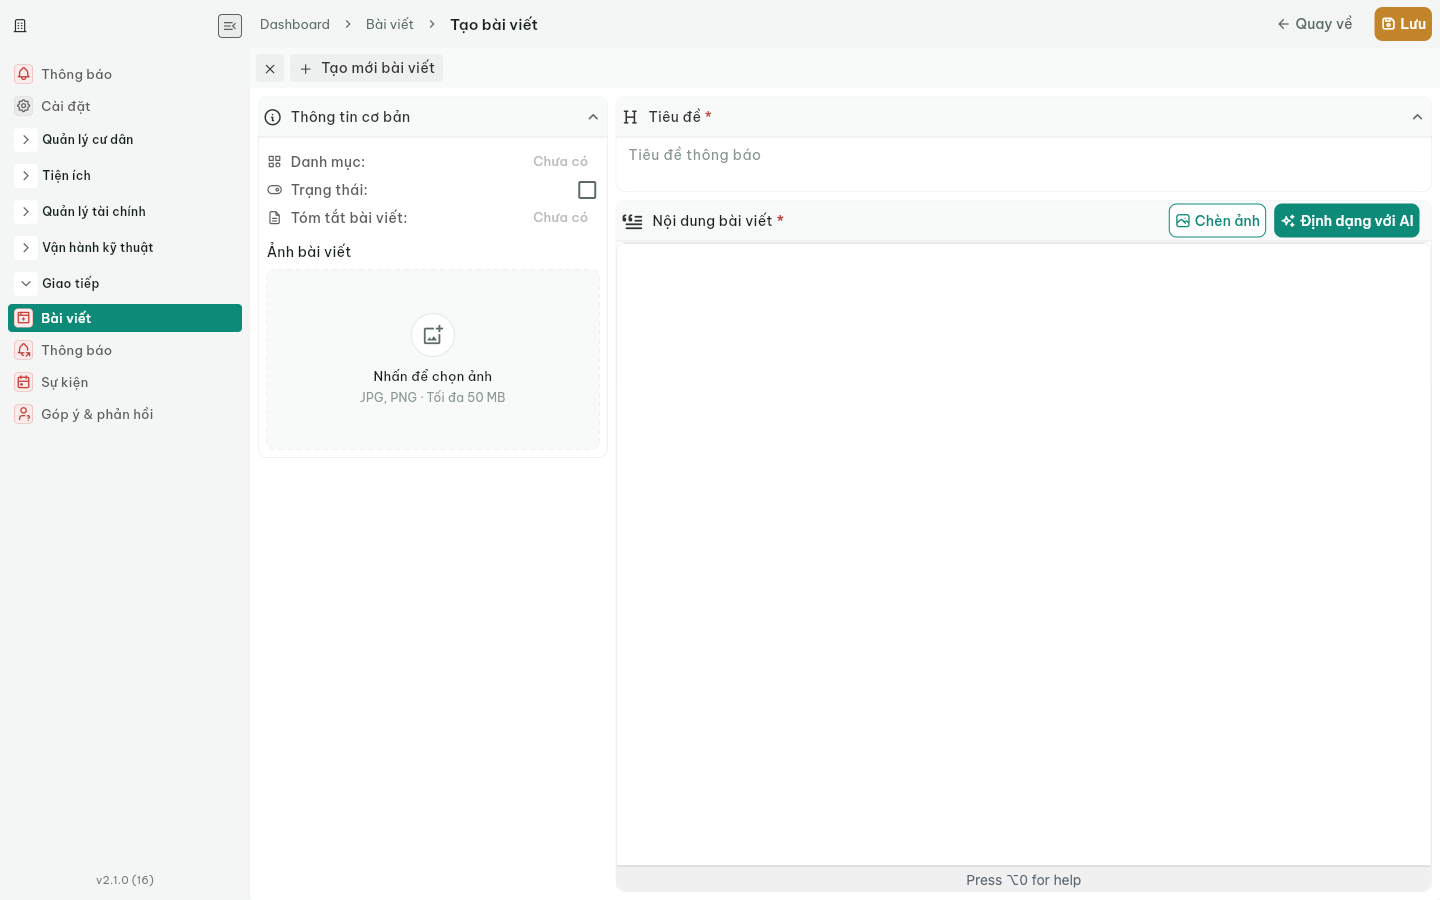Click the feedback icon for Góp ý & phản hồi
Viewport: 1440px width, 900px height.
tap(24, 414)
